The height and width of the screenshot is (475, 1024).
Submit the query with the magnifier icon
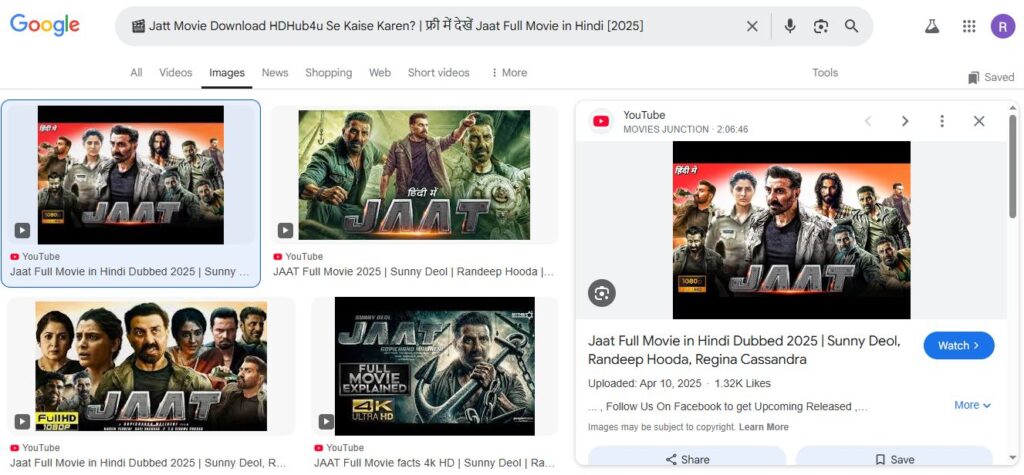point(852,26)
